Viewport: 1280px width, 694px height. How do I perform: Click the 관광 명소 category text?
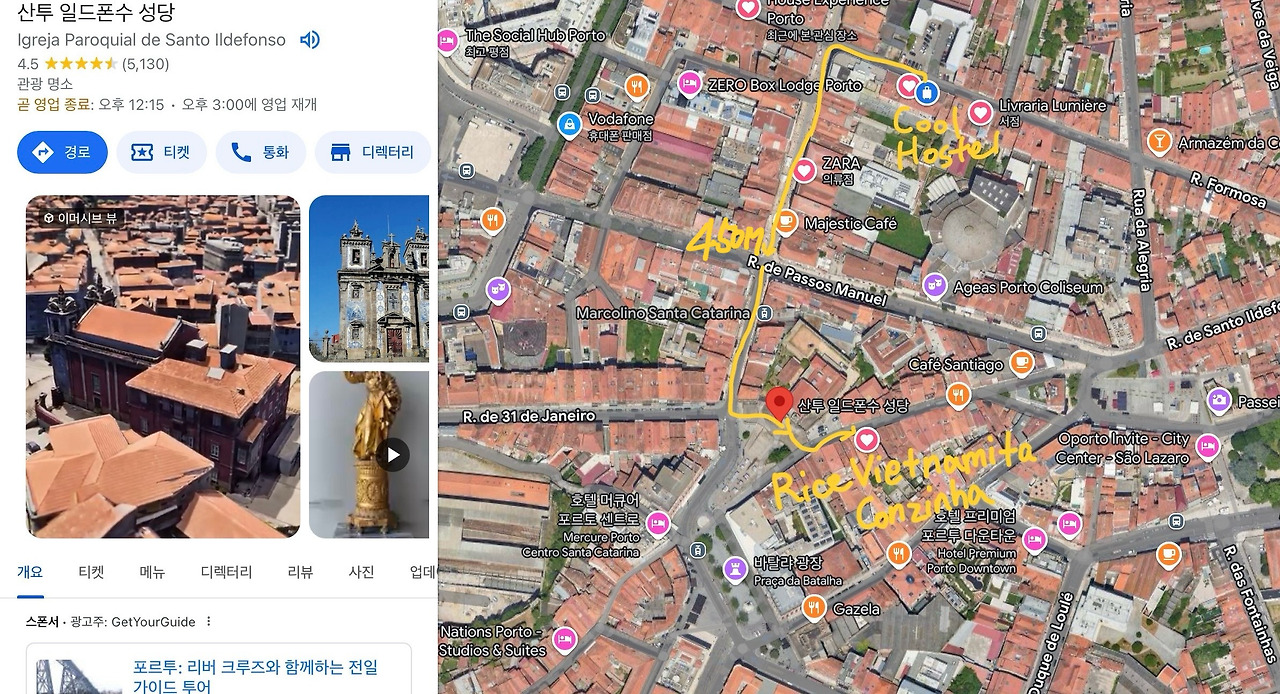(x=45, y=84)
